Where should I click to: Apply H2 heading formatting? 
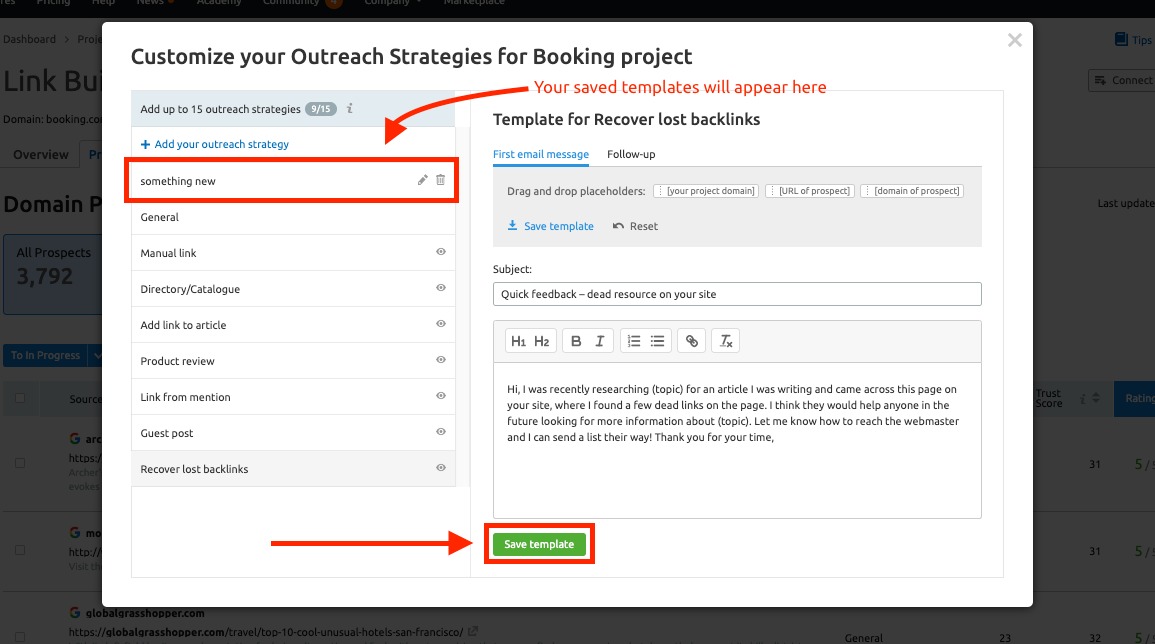point(541,341)
